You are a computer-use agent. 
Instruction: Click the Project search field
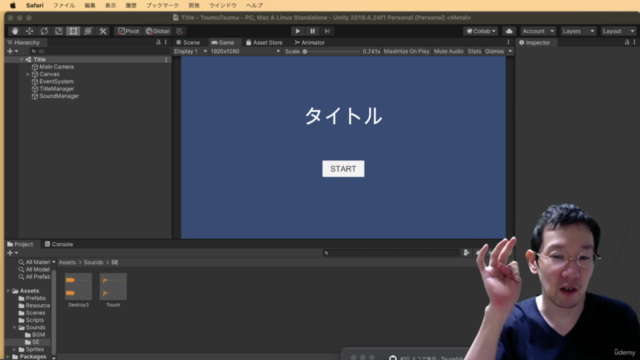click(391, 253)
